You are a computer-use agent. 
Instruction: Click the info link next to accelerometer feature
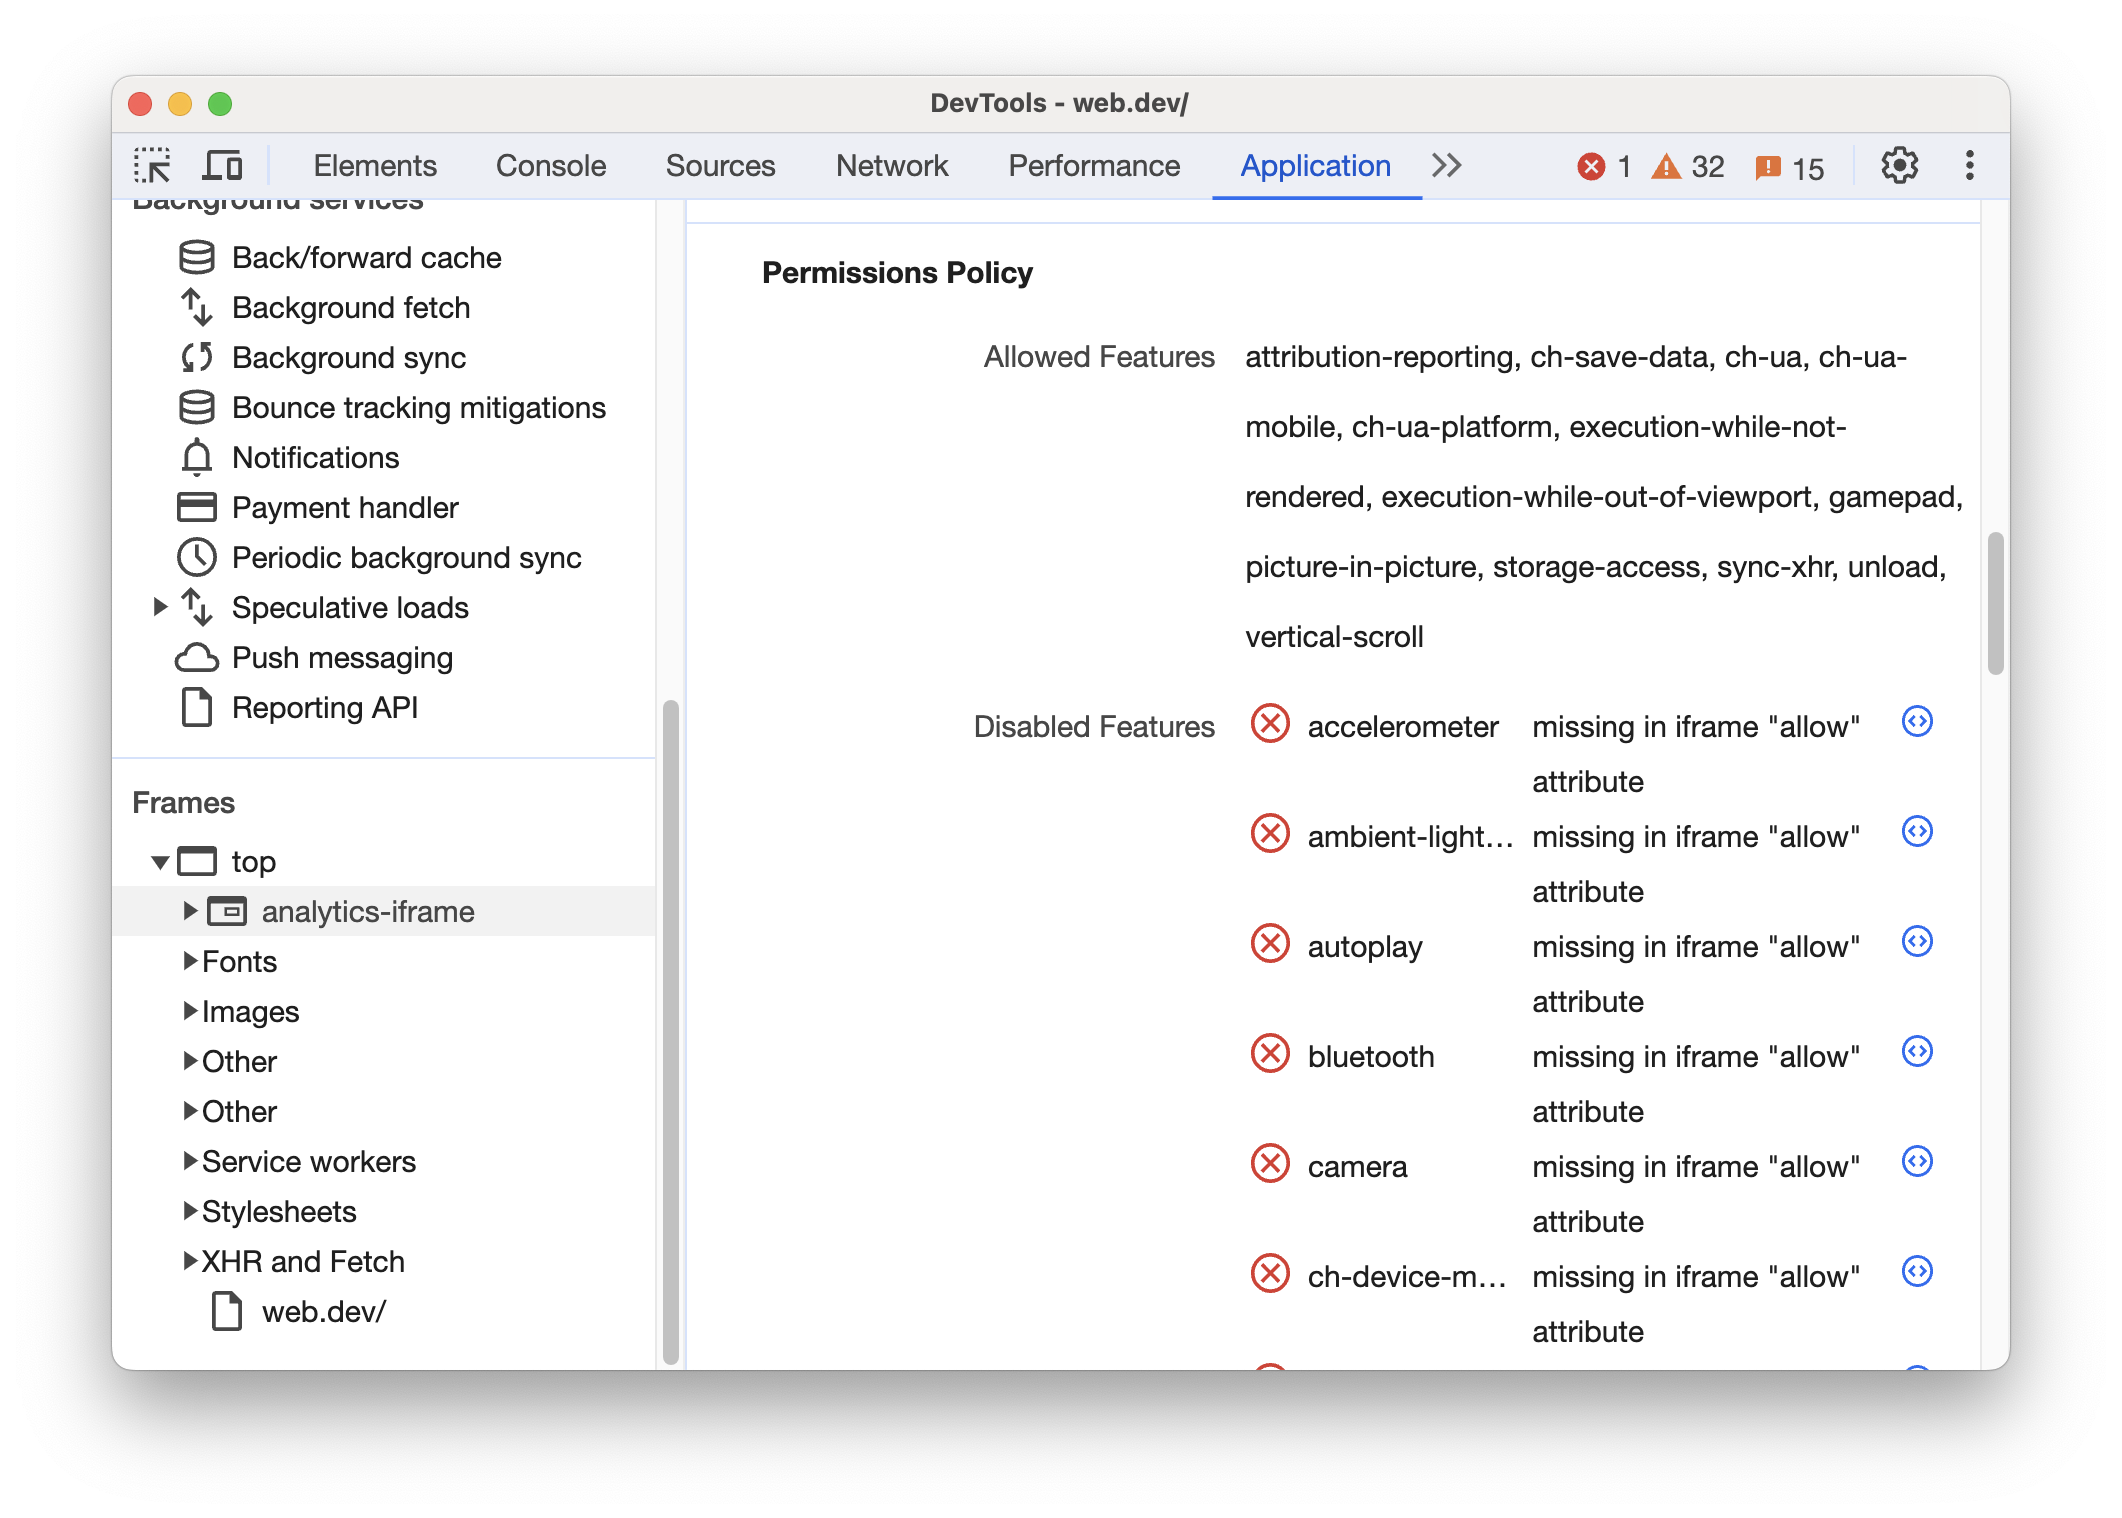point(1917,724)
